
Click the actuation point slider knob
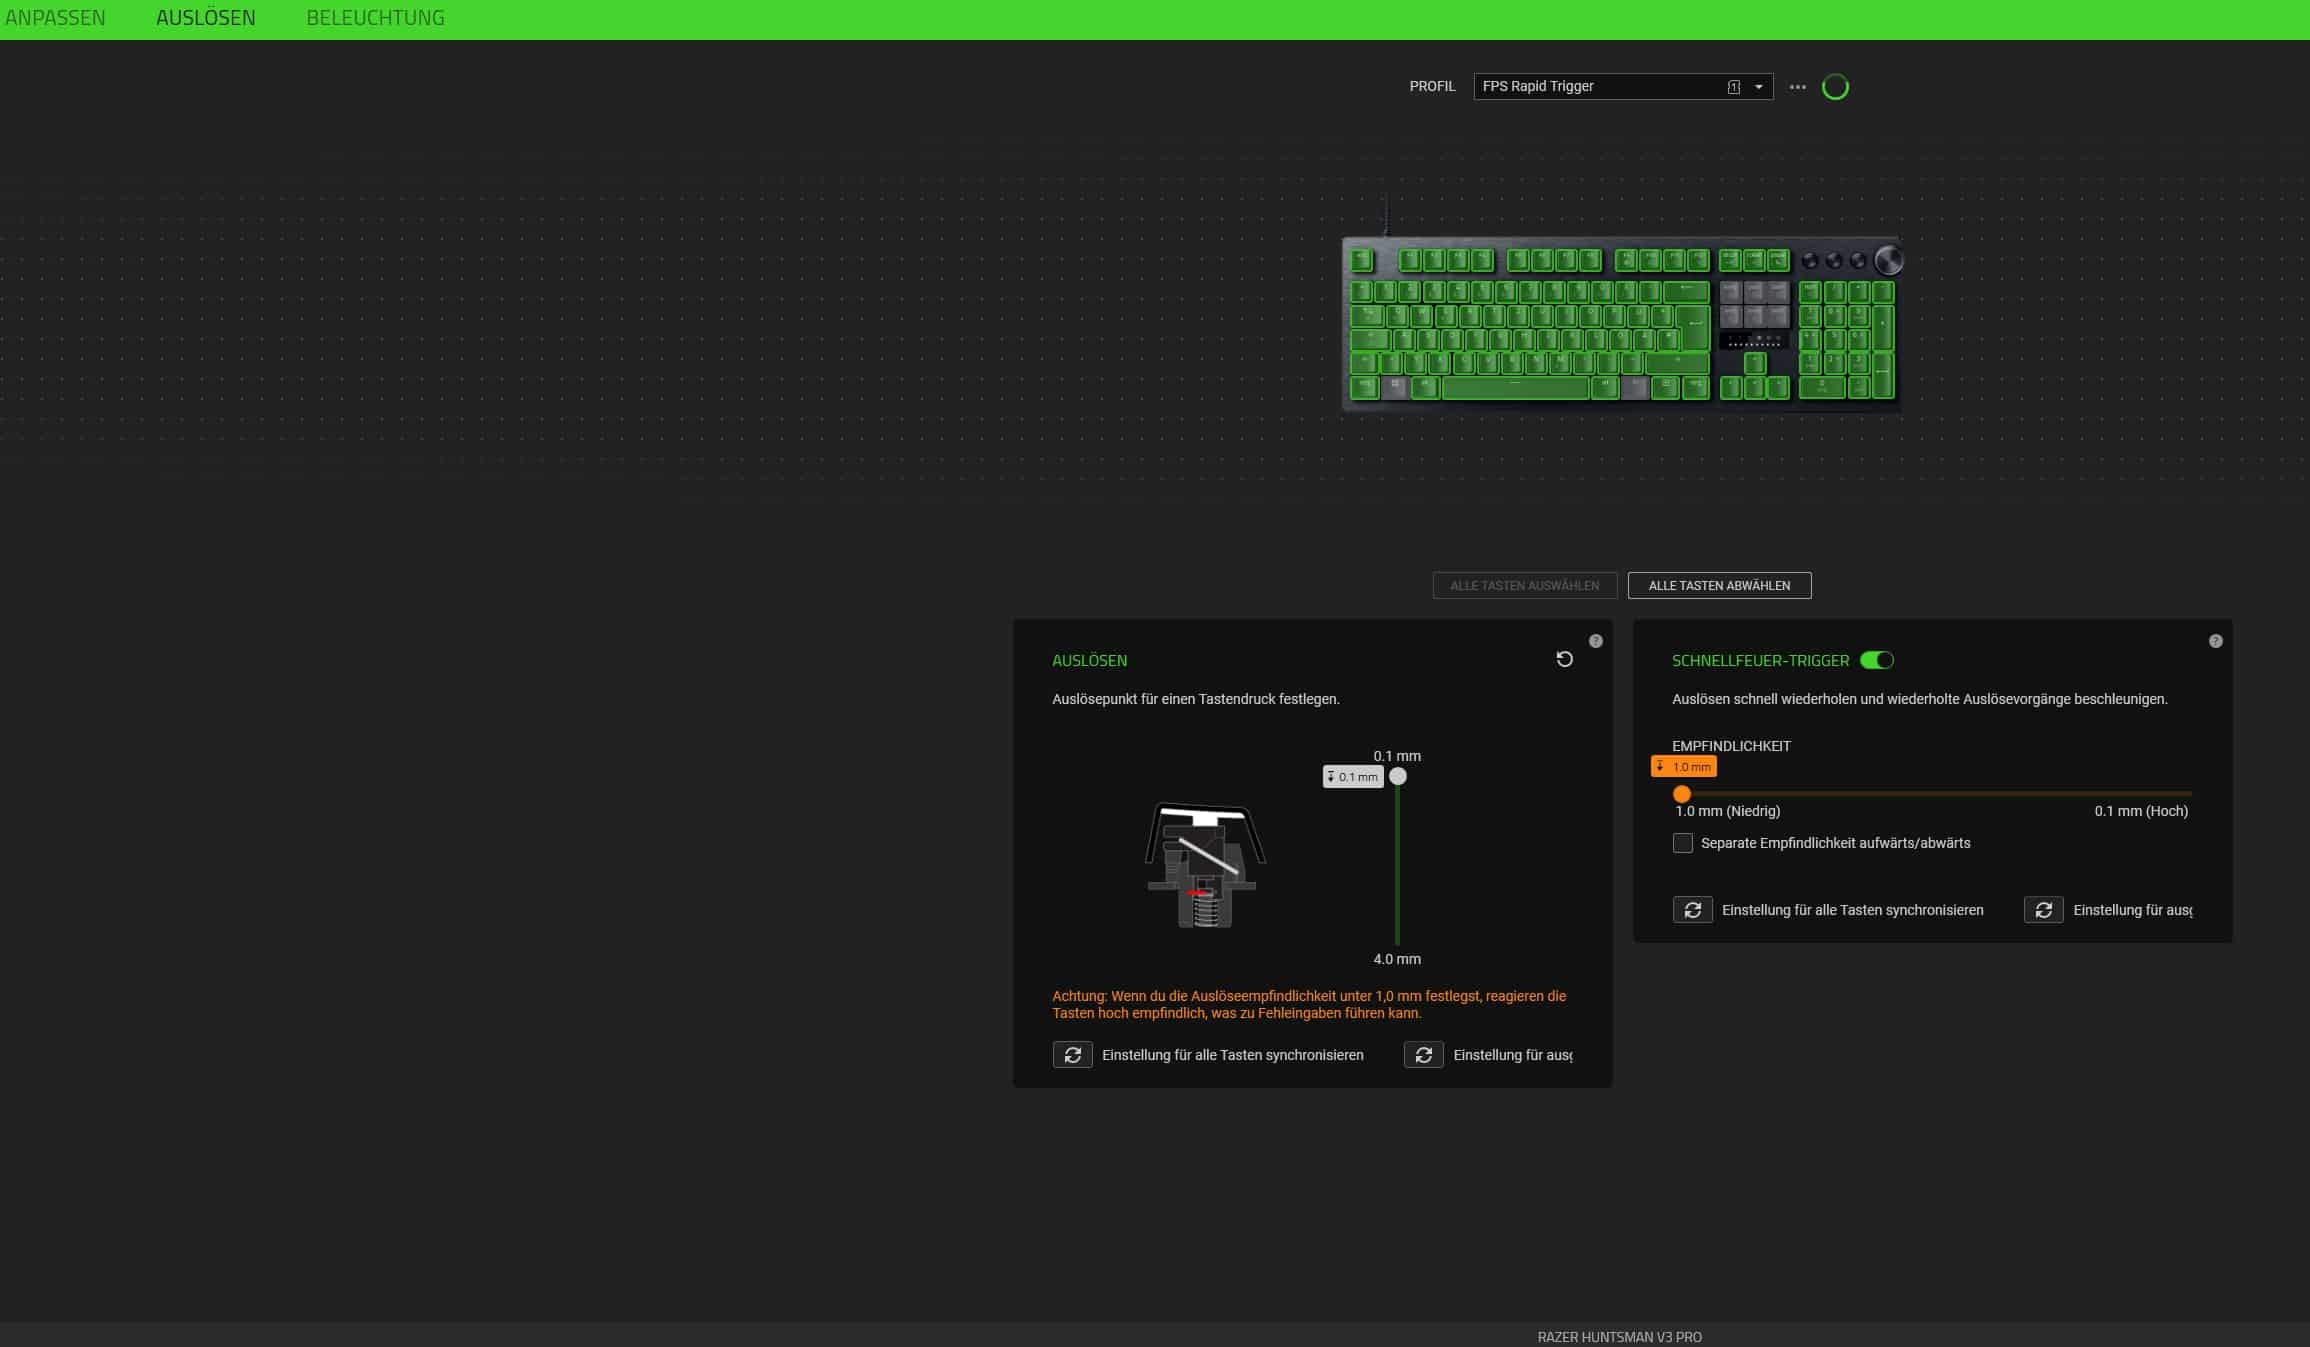click(1398, 777)
